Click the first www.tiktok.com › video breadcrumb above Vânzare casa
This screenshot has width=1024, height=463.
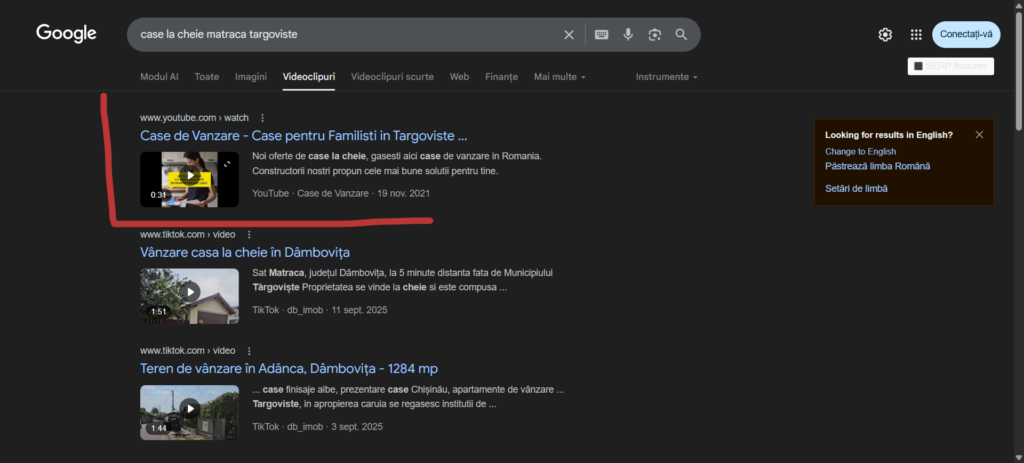tap(187, 234)
